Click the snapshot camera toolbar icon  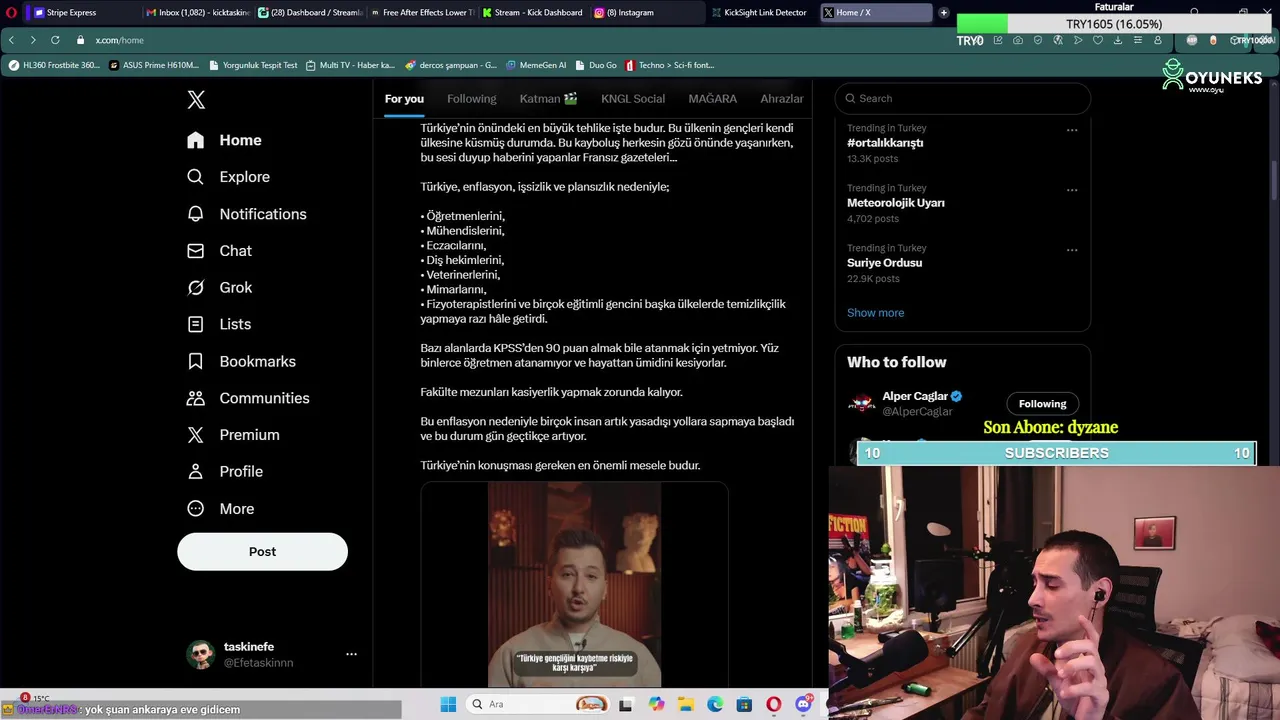1018,40
